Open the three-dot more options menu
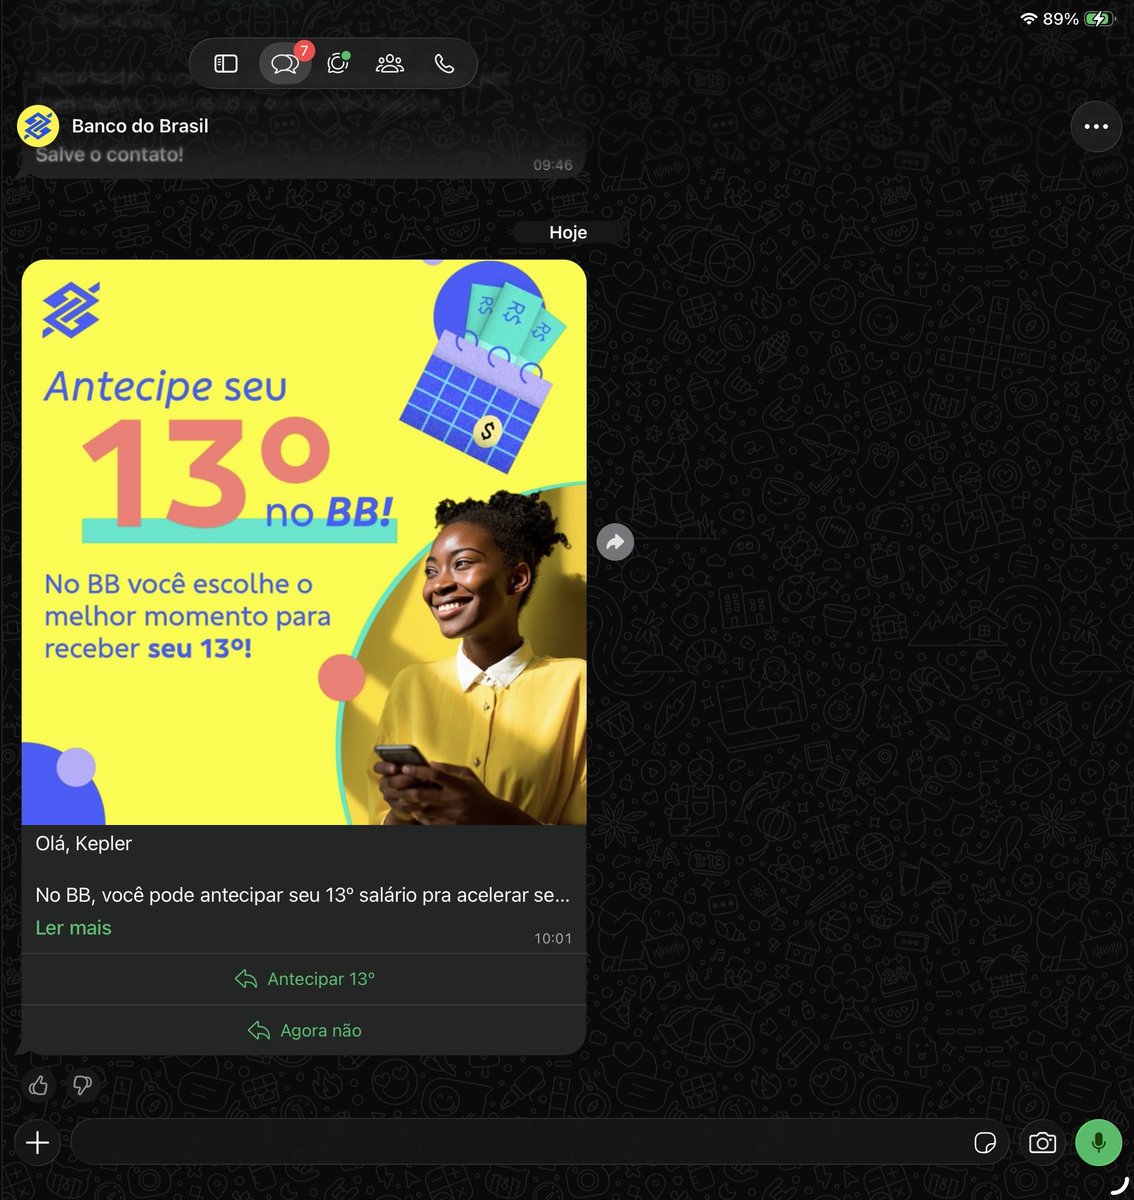1134x1200 pixels. (1096, 126)
